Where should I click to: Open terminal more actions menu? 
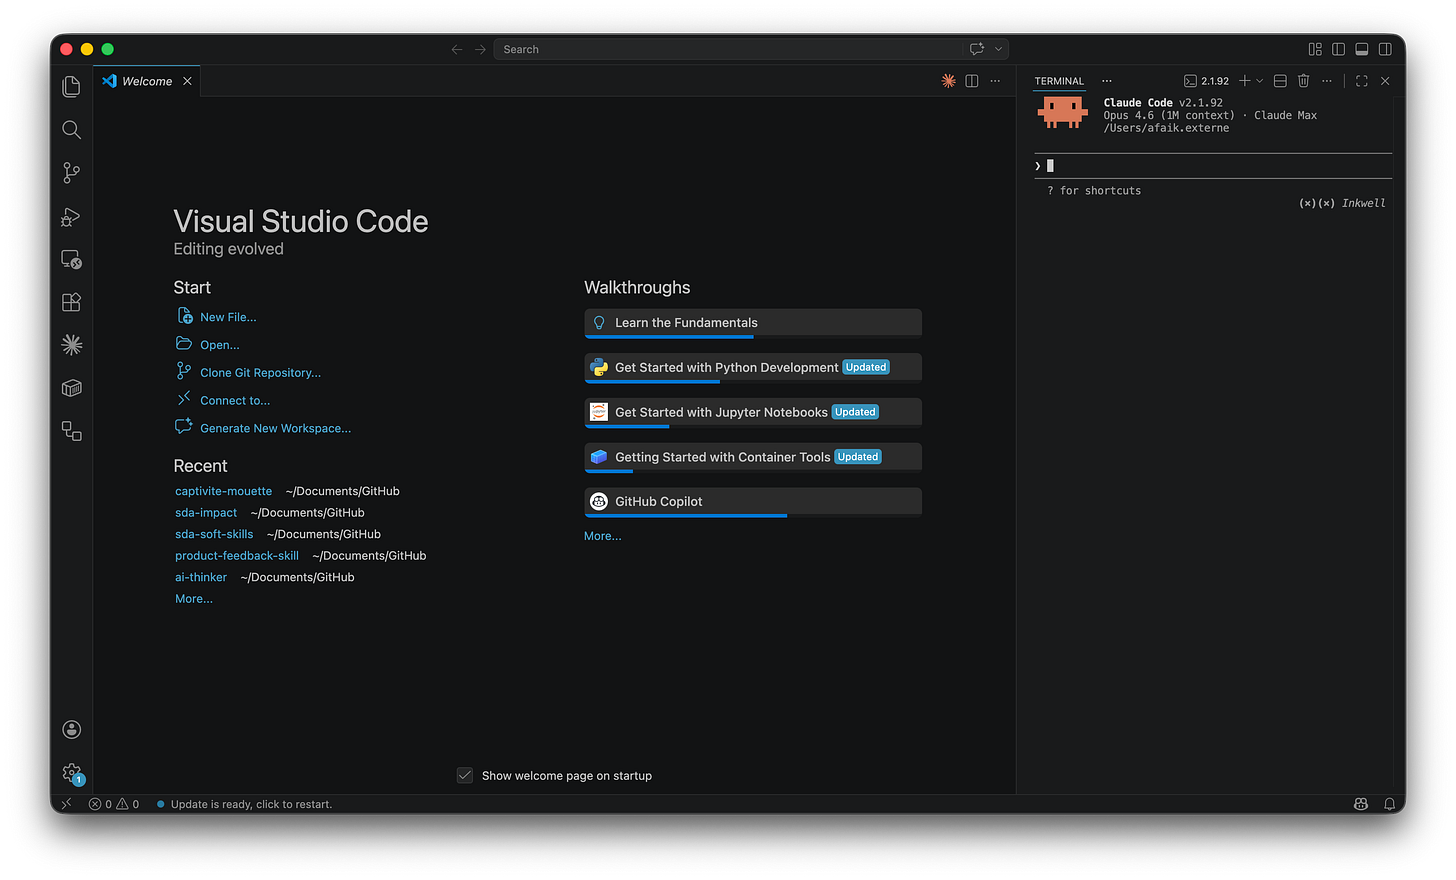(1327, 81)
